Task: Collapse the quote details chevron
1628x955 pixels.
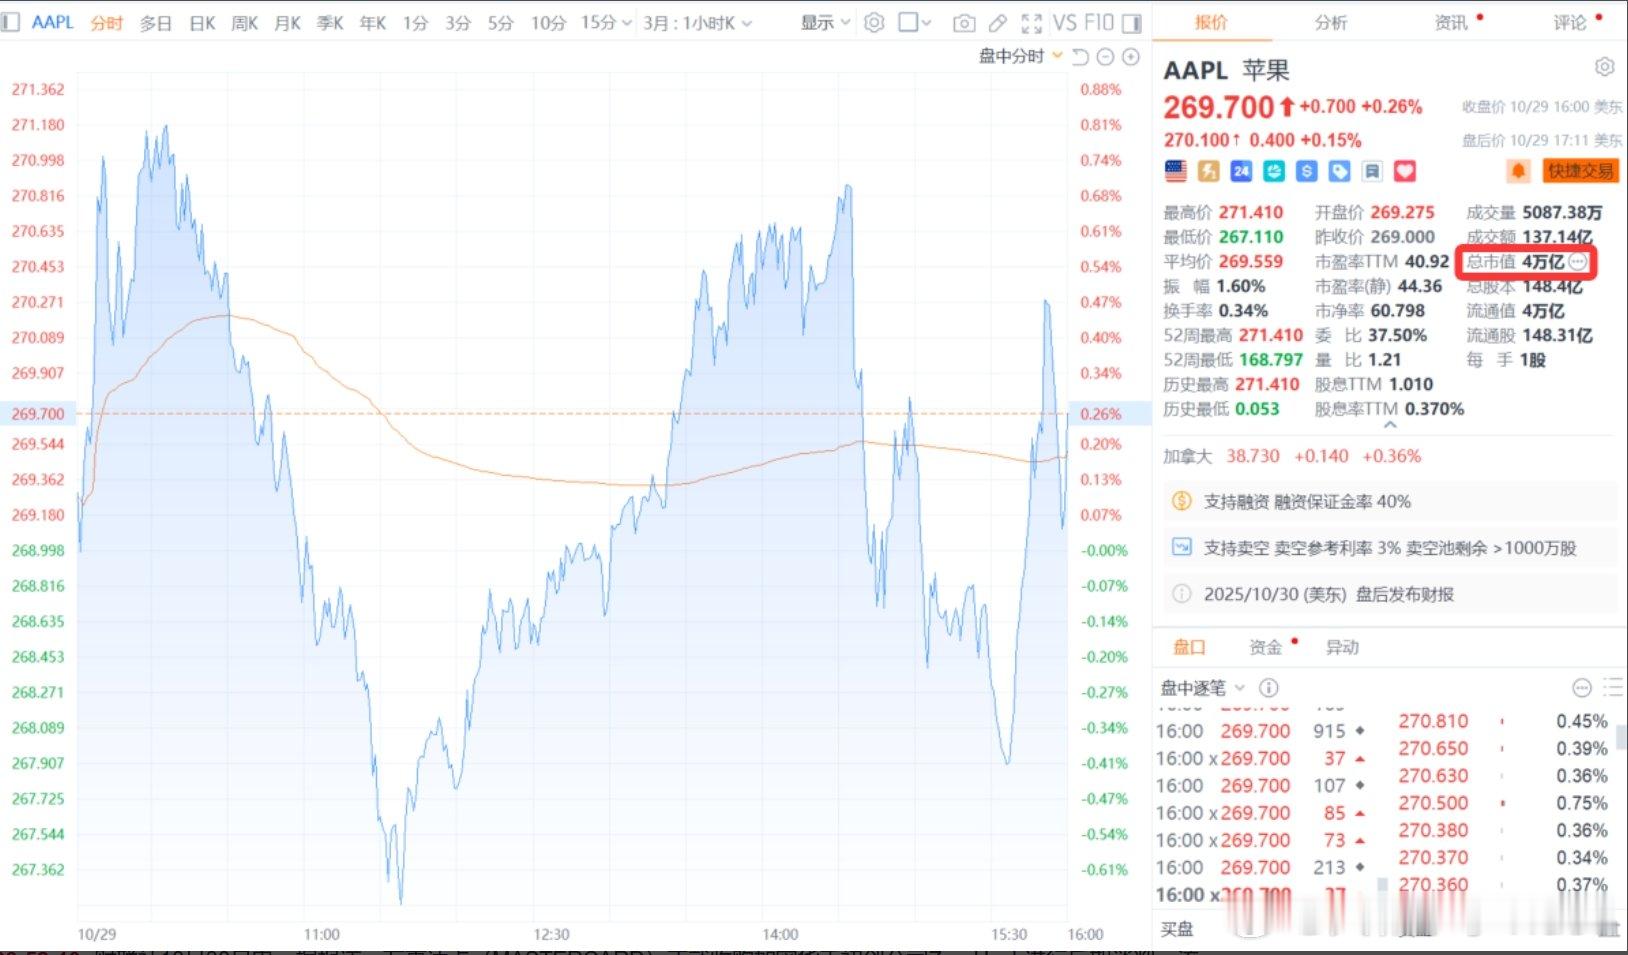Action: pos(1390,425)
